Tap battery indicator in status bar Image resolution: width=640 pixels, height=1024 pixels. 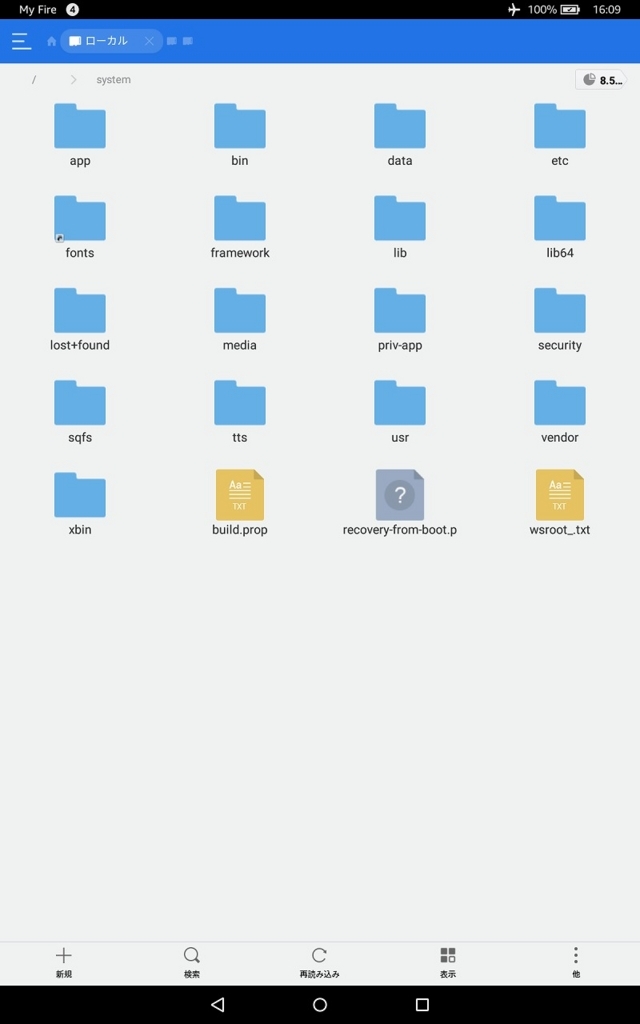click(x=569, y=10)
